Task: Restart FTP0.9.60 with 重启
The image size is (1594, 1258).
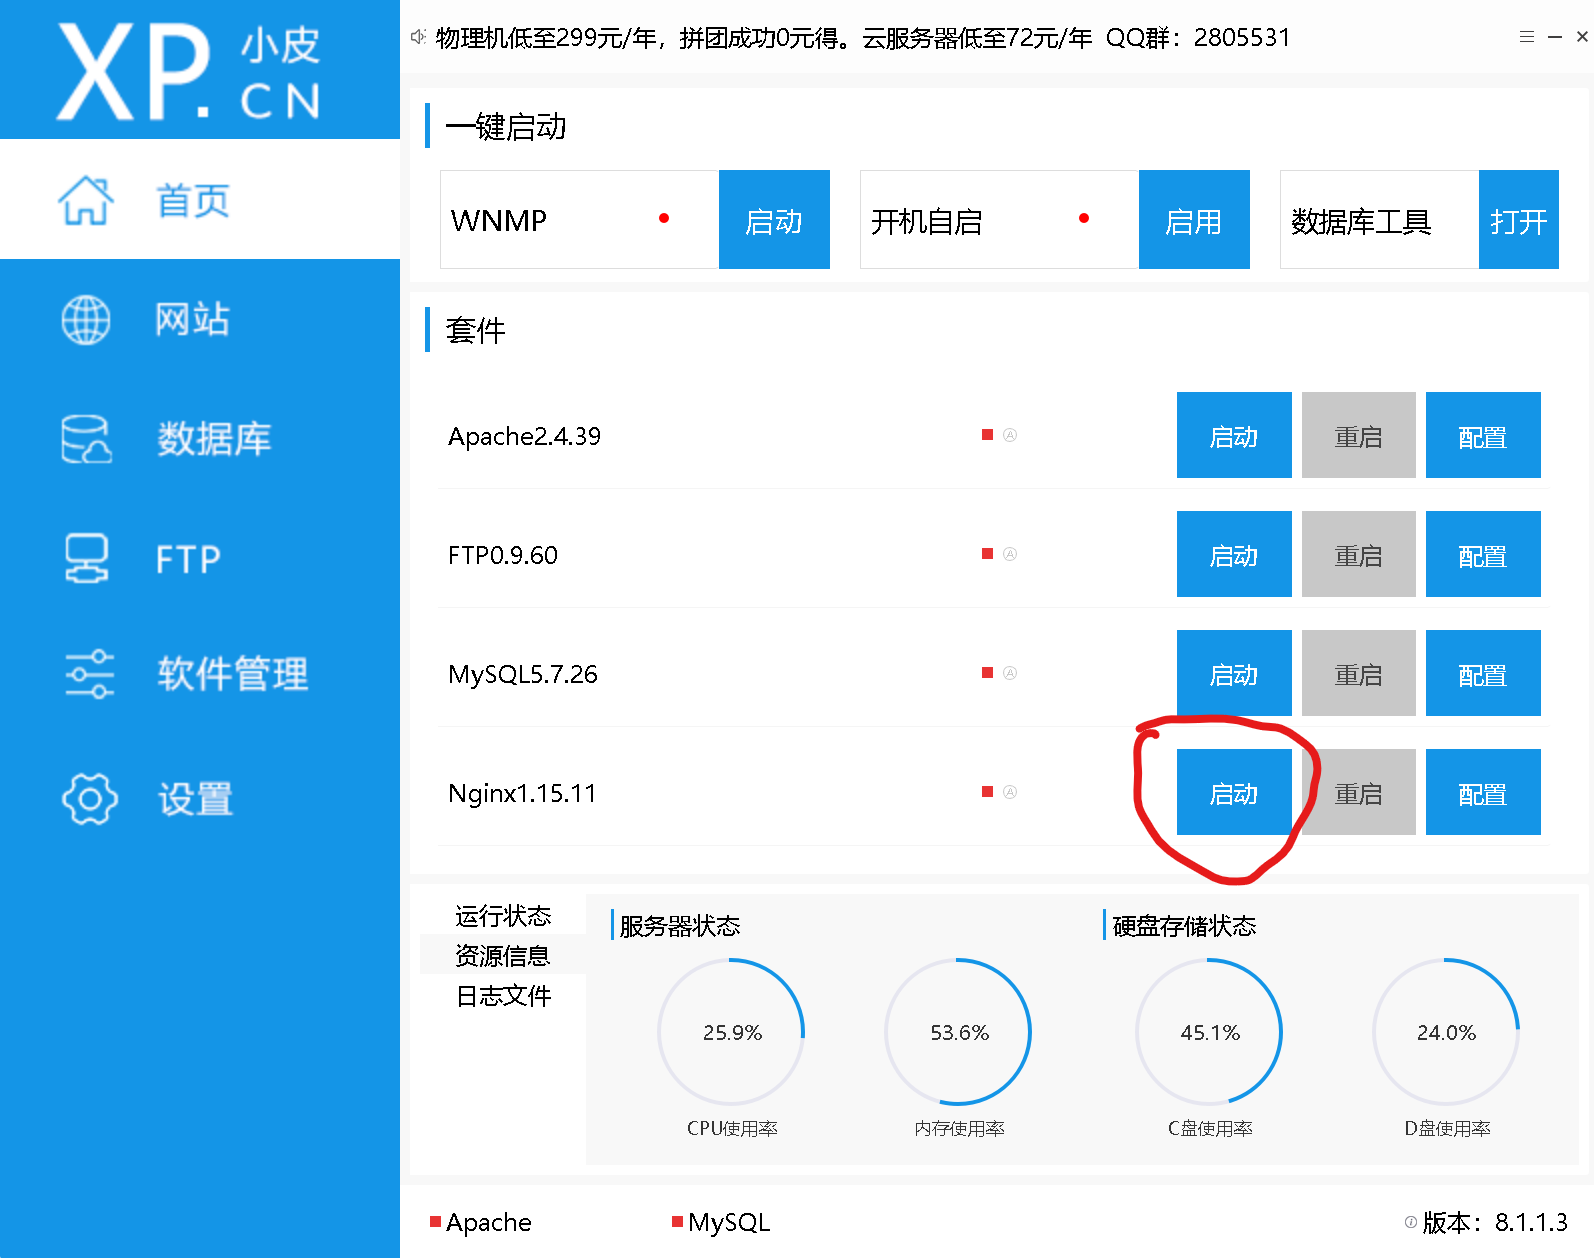Action: tap(1358, 554)
